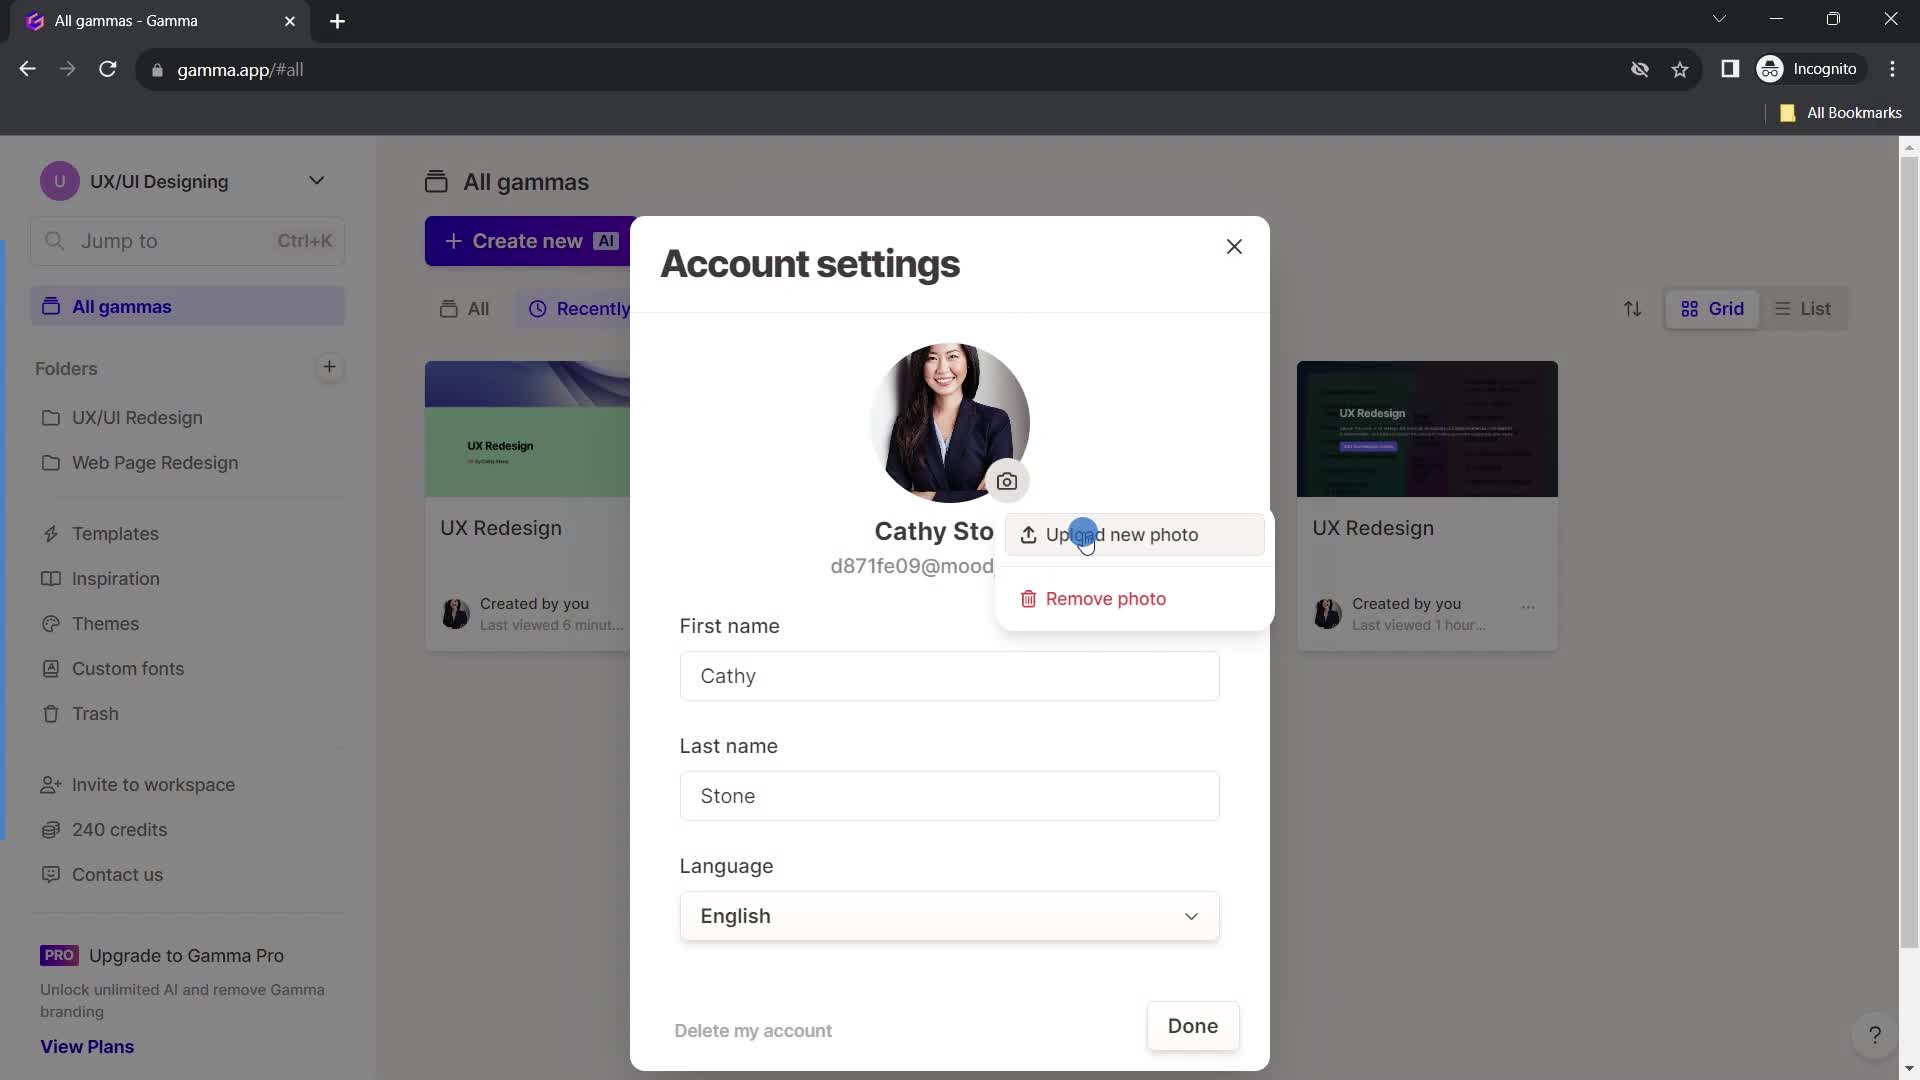1920x1080 pixels.
Task: Click Delete my account link
Action: tap(754, 1030)
